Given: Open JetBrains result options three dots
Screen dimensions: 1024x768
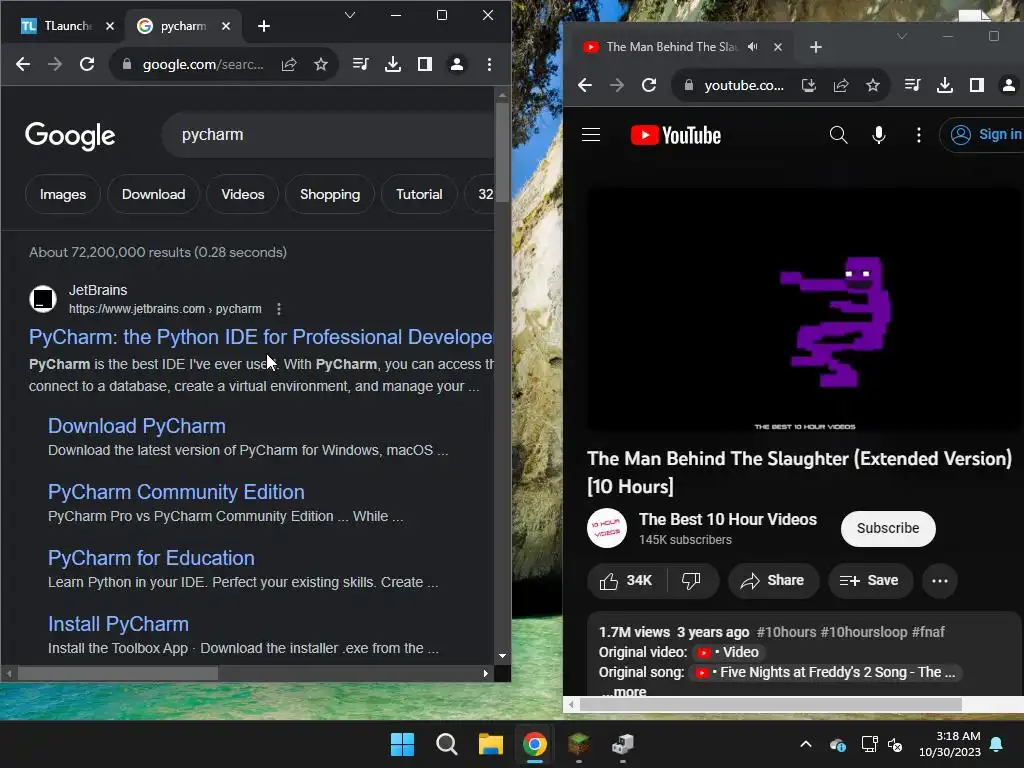Looking at the screenshot, I should (x=279, y=309).
